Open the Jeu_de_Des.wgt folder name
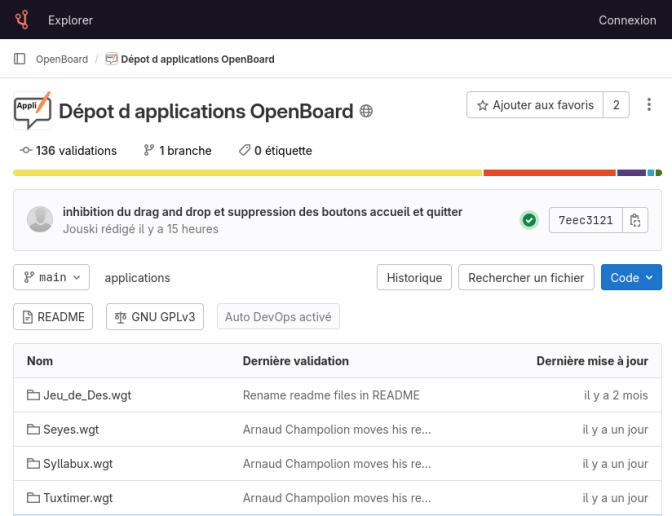This screenshot has height=516, width=672. pos(87,395)
